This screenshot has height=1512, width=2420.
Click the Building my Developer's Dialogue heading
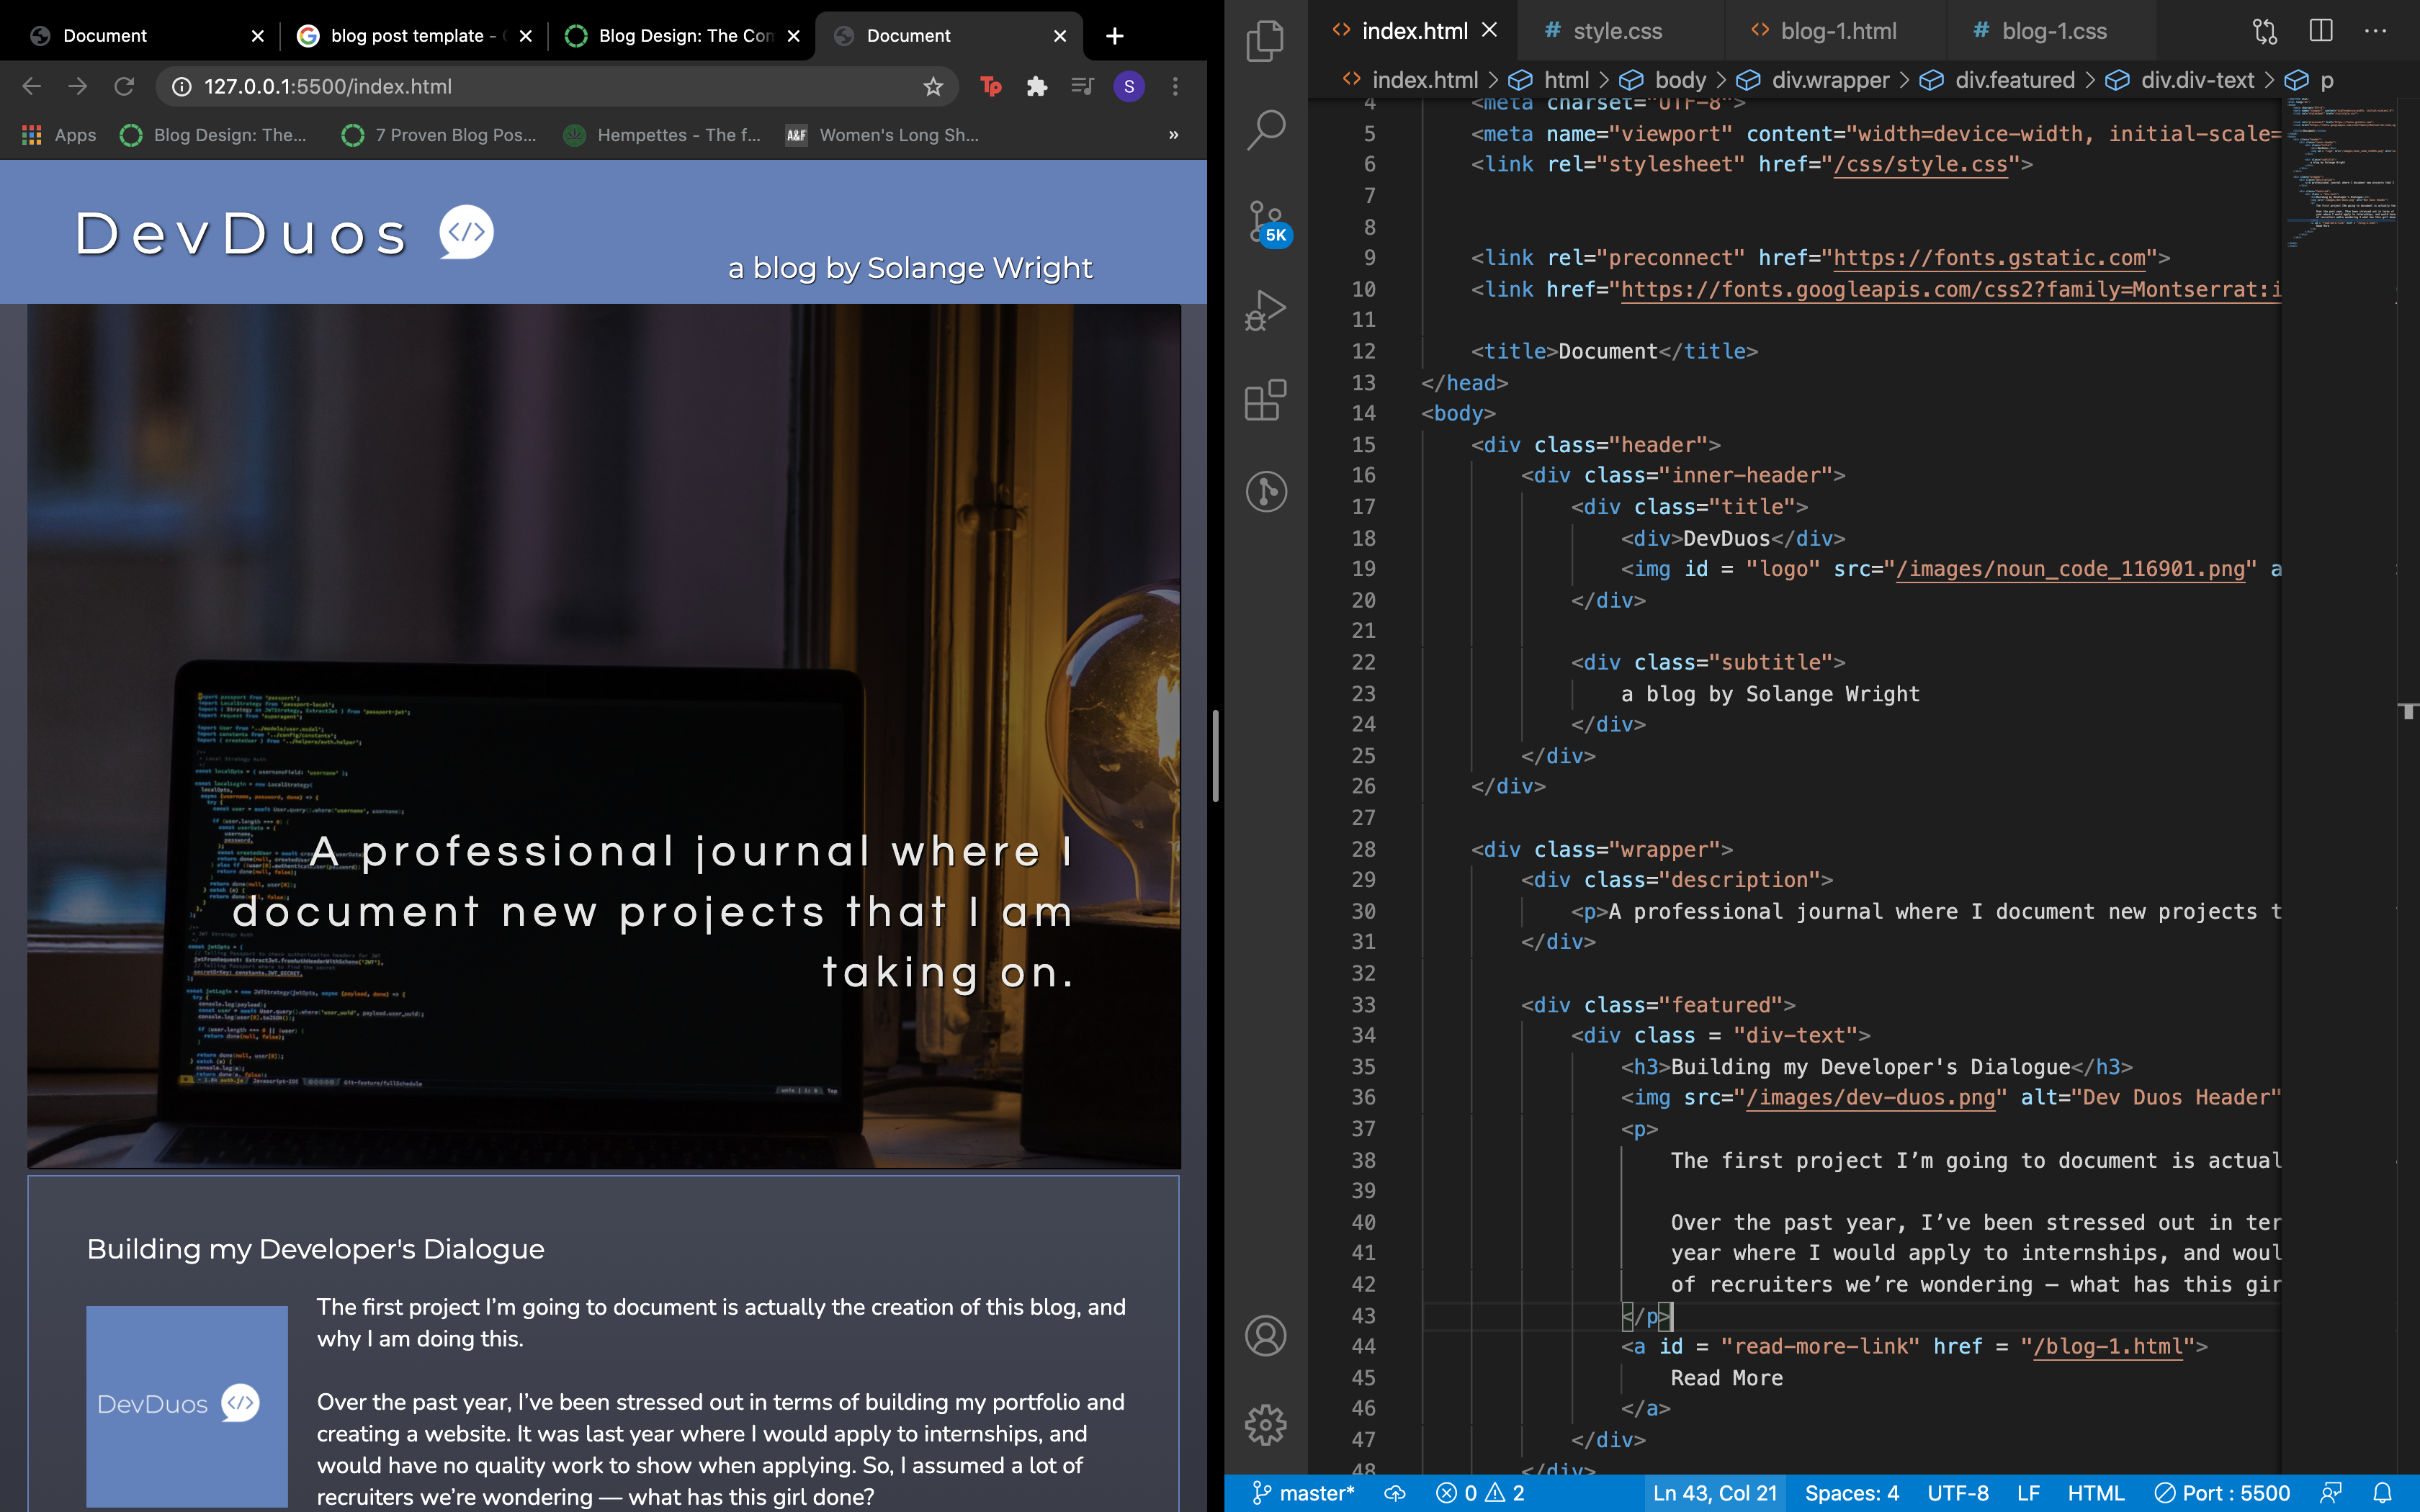(316, 1249)
